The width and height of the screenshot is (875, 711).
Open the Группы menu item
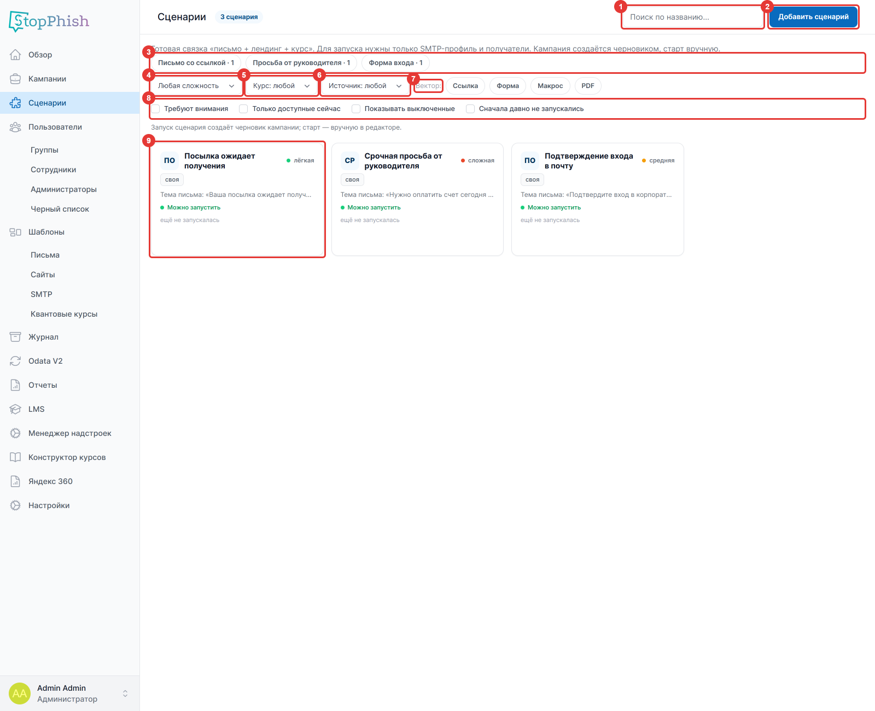44,150
